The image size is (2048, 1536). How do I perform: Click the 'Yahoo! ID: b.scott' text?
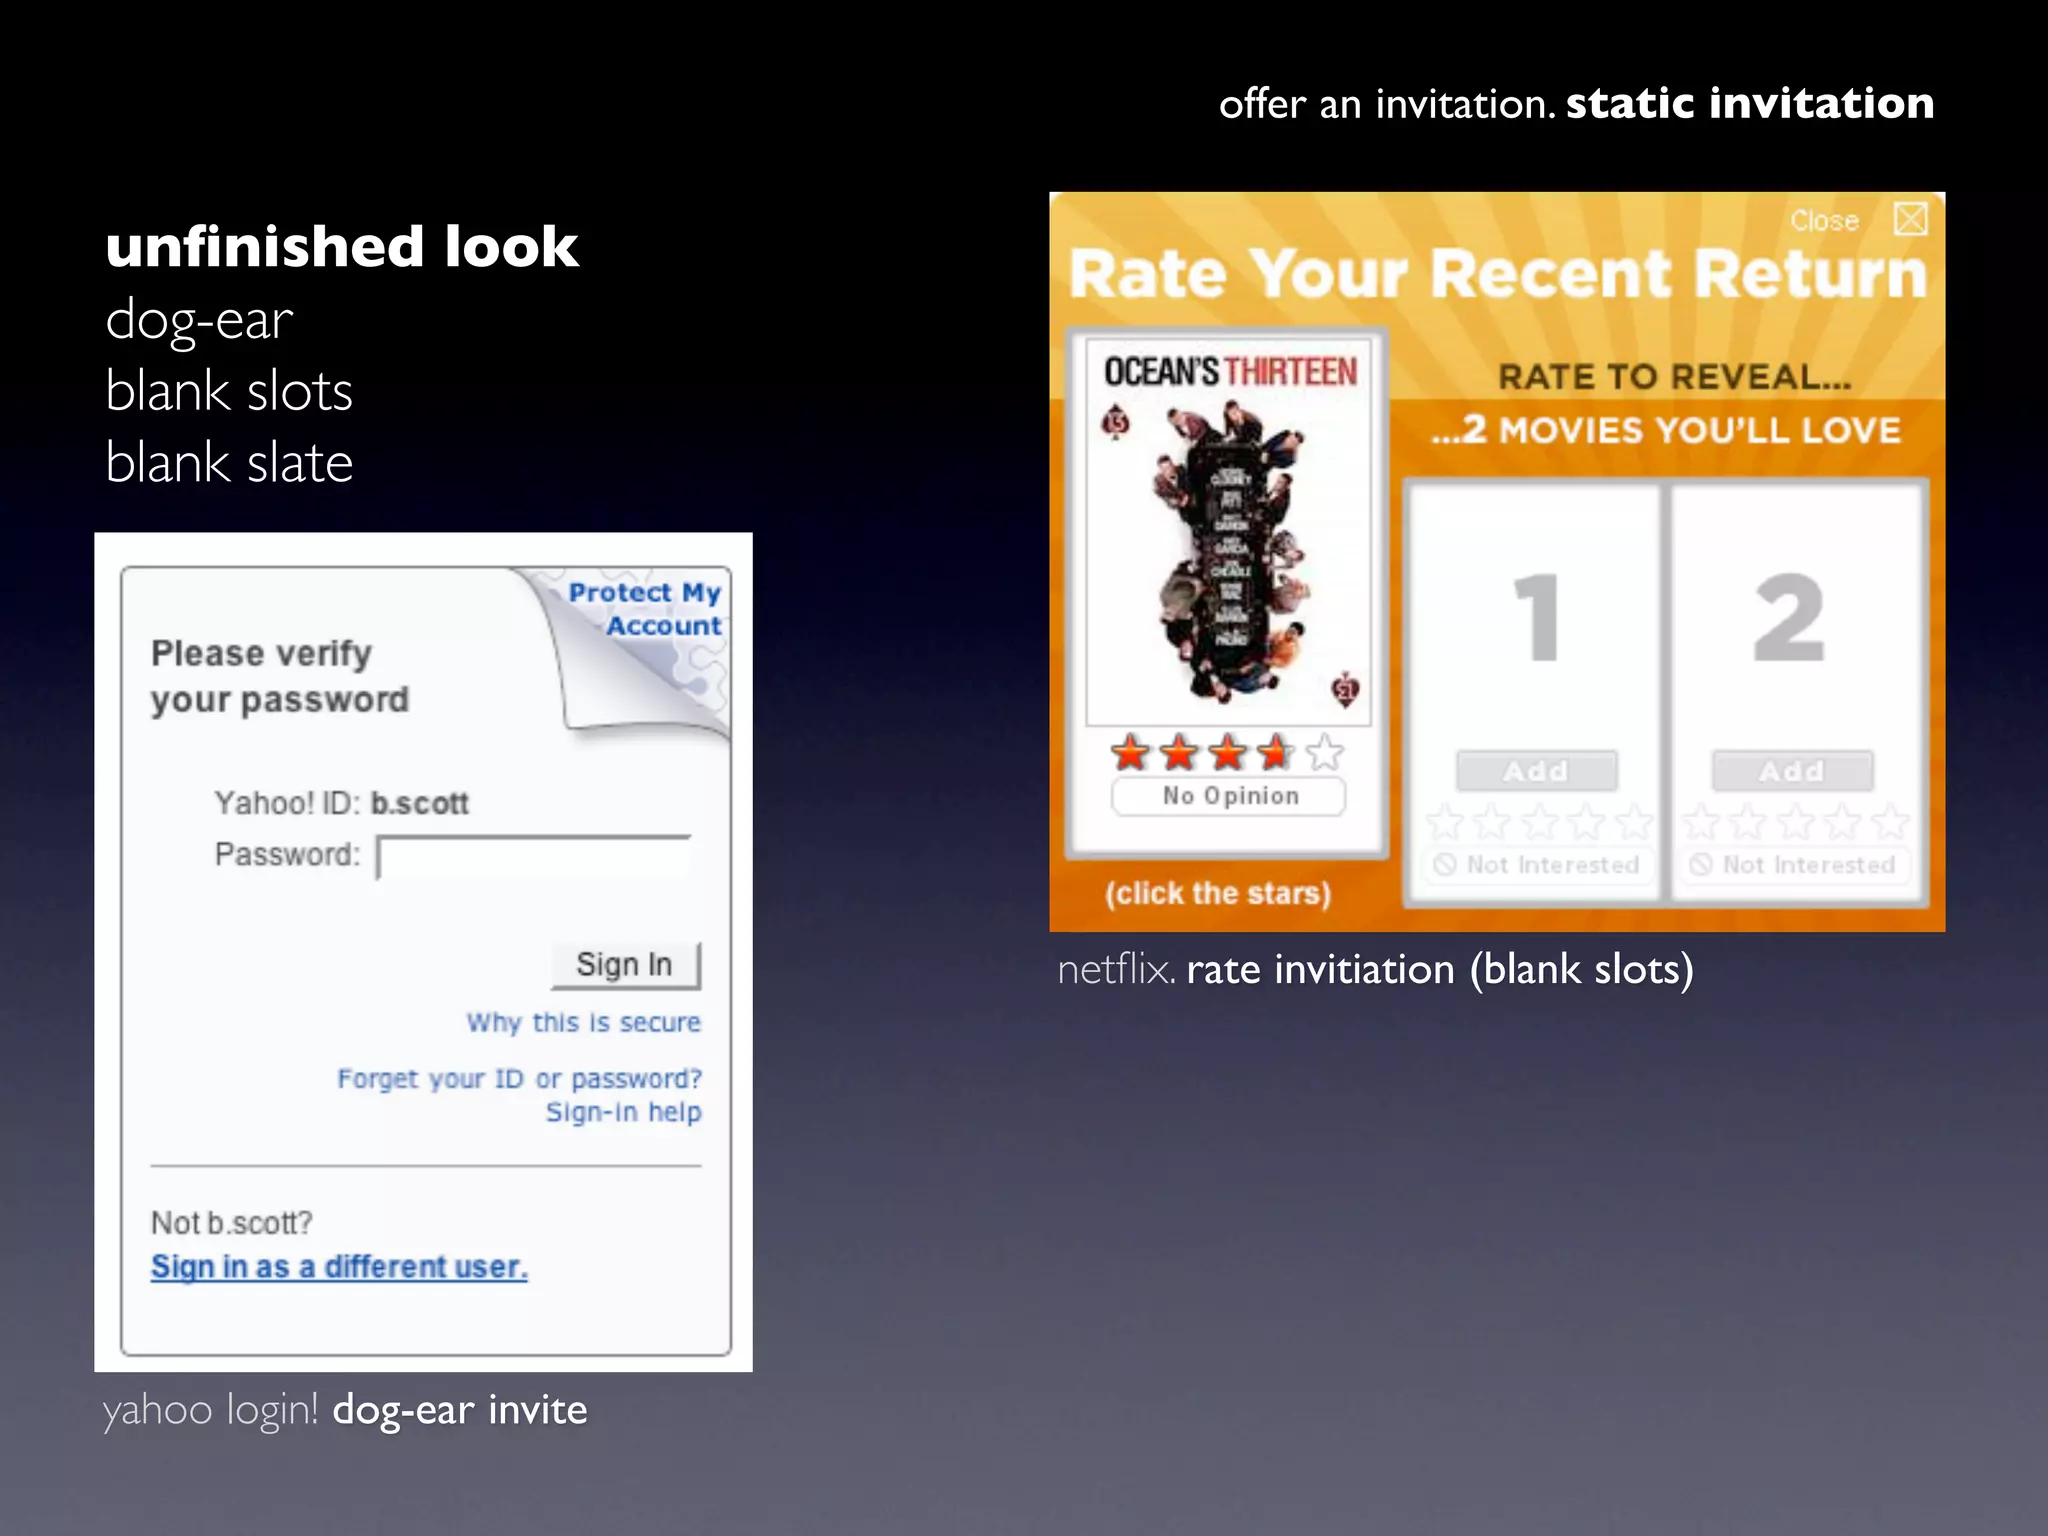[x=341, y=803]
